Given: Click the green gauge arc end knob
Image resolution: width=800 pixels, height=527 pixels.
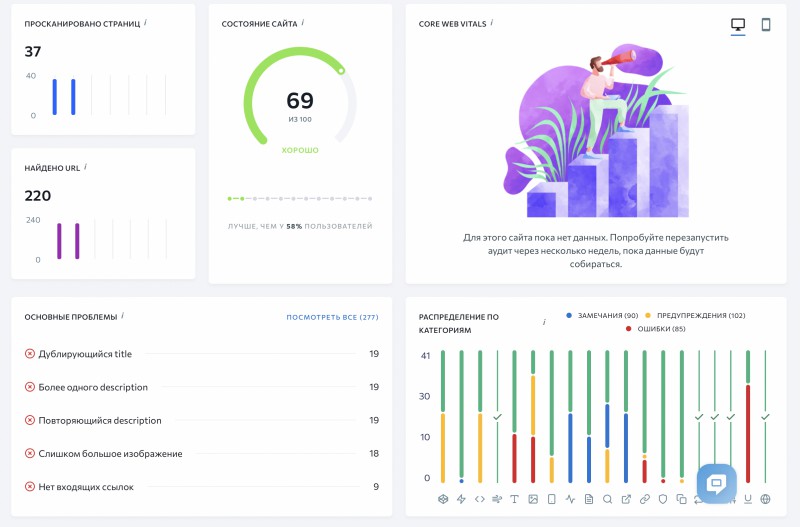Looking at the screenshot, I should [341, 70].
